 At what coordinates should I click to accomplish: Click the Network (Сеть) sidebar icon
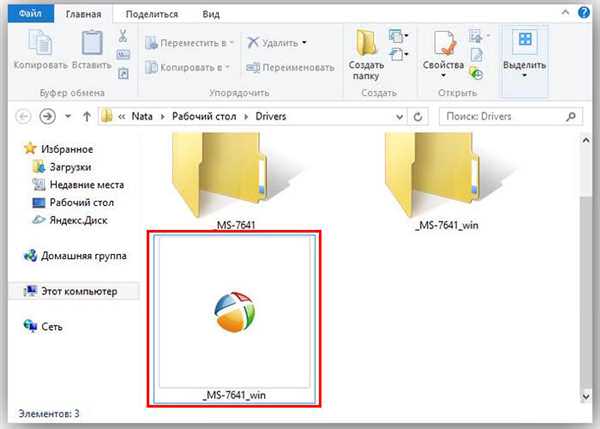[x=30, y=326]
